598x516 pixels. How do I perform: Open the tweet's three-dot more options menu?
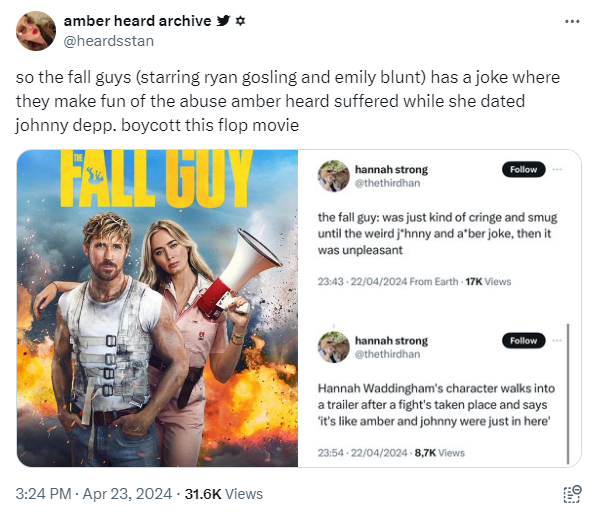point(572,22)
